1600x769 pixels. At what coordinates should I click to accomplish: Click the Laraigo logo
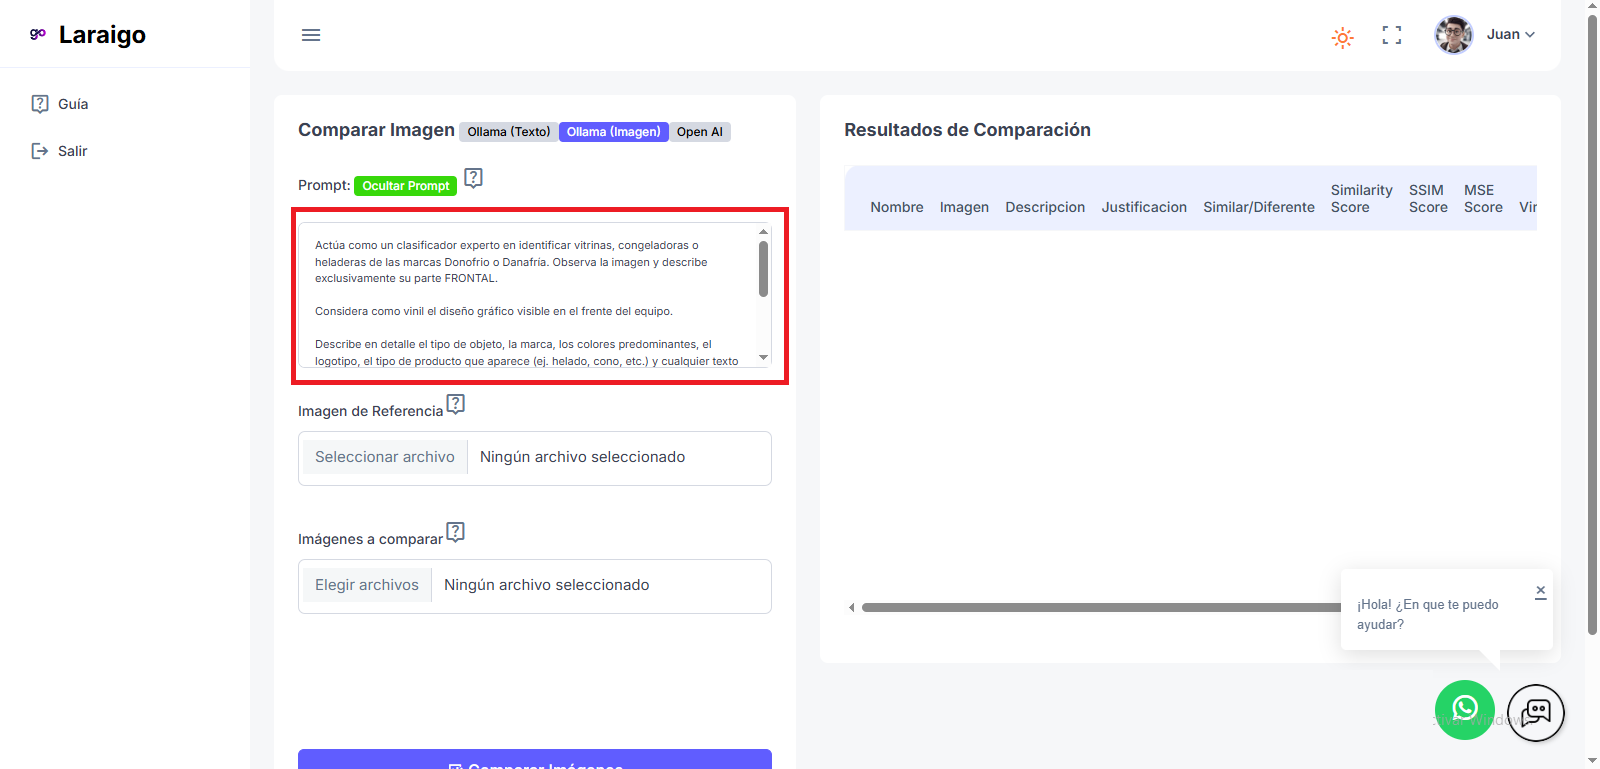88,35
